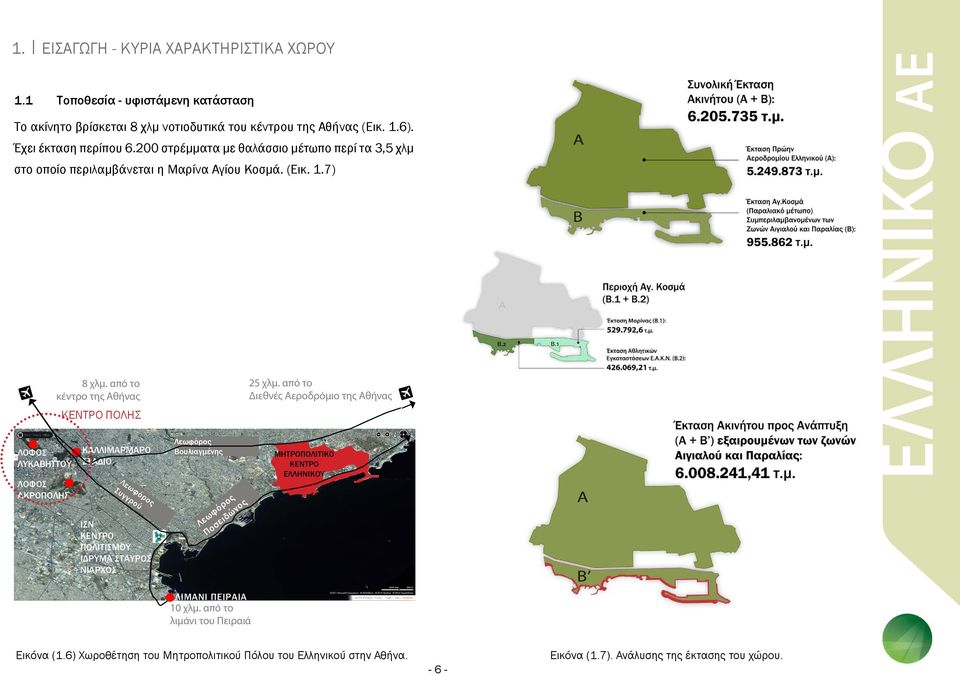960x675 pixels.
Task: Click the subheading 'Τοποθεσία - υφιστάμενη κατάσταση'
Action: pyautogui.click(x=155, y=100)
